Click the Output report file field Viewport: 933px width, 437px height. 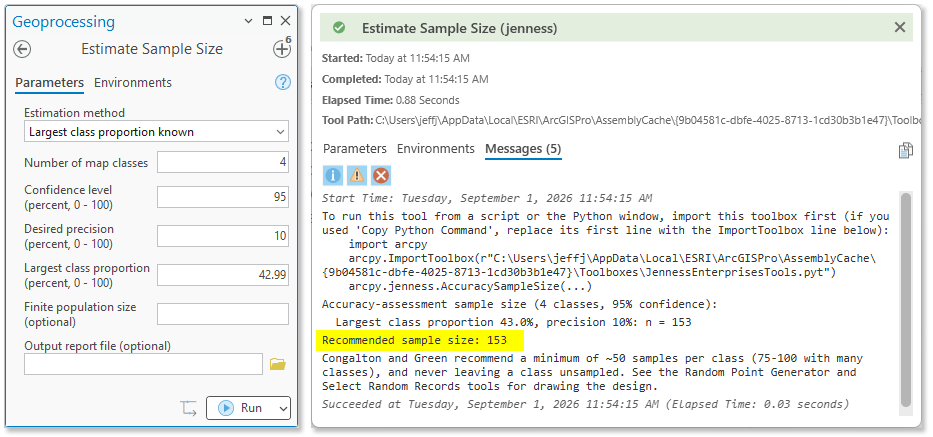click(x=143, y=364)
